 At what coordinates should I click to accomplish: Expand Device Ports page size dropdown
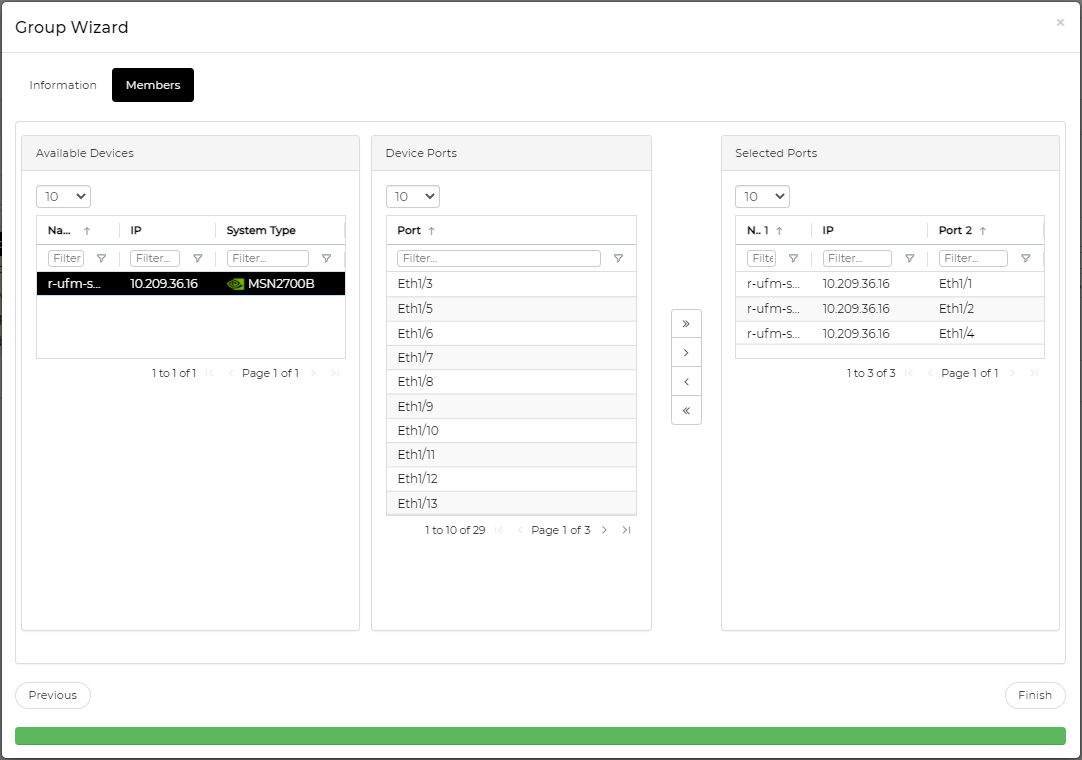click(x=413, y=196)
